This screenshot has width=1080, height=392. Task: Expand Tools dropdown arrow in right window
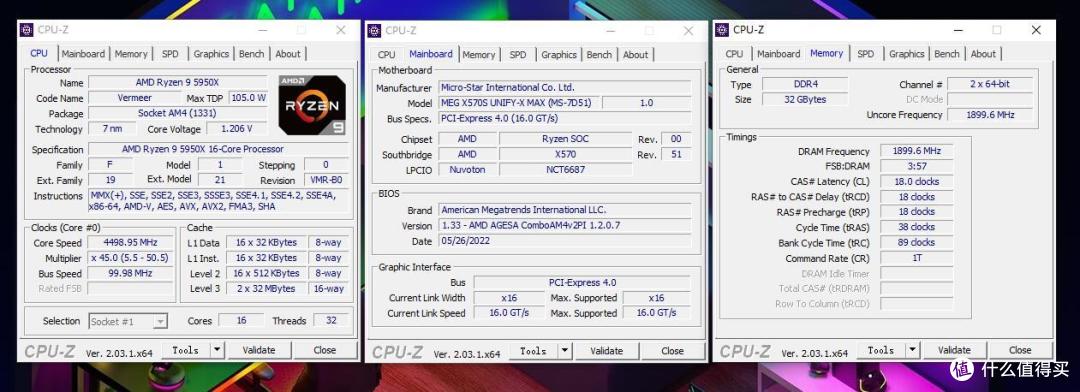pos(913,350)
